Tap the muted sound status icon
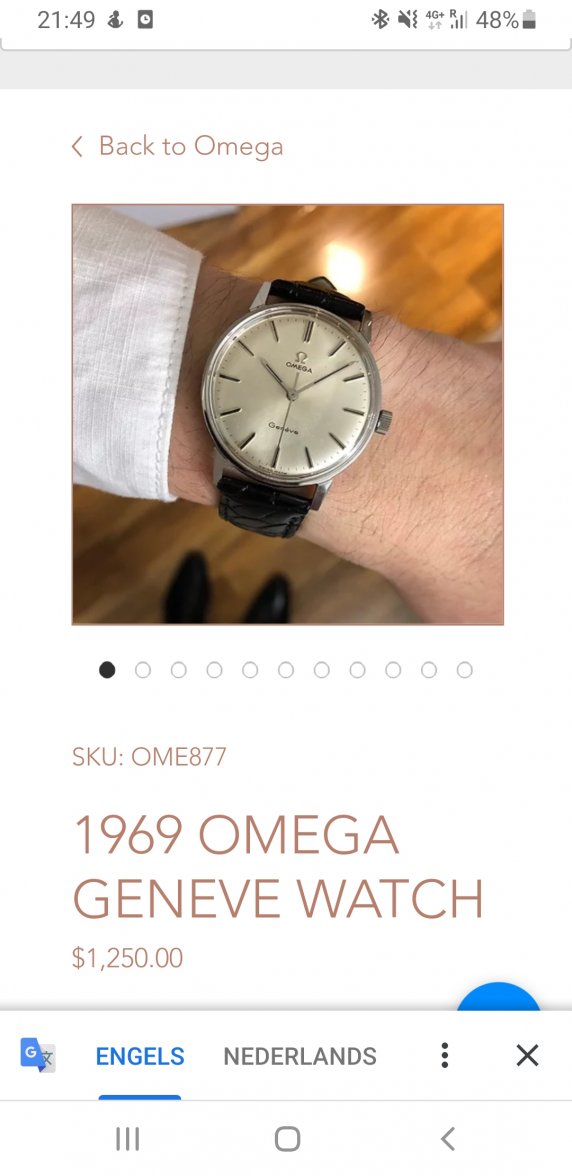This screenshot has width=572, height=1176. tap(407, 20)
